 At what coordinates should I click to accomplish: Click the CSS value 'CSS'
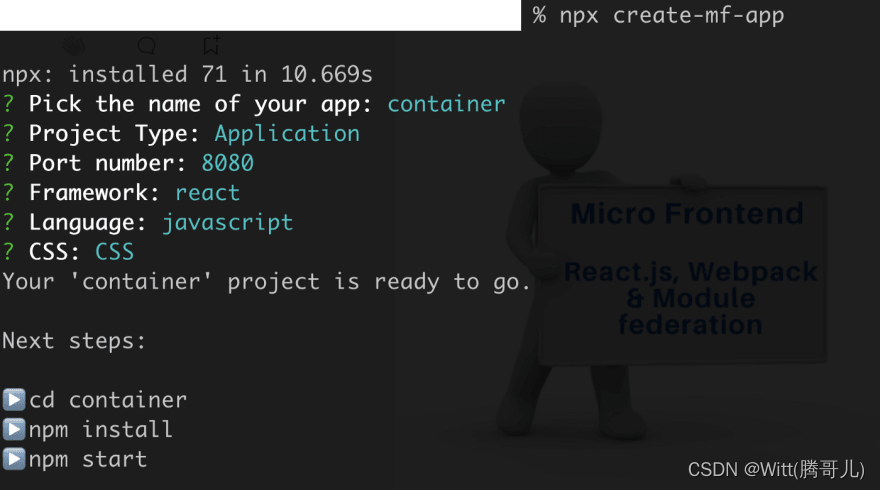(x=114, y=252)
